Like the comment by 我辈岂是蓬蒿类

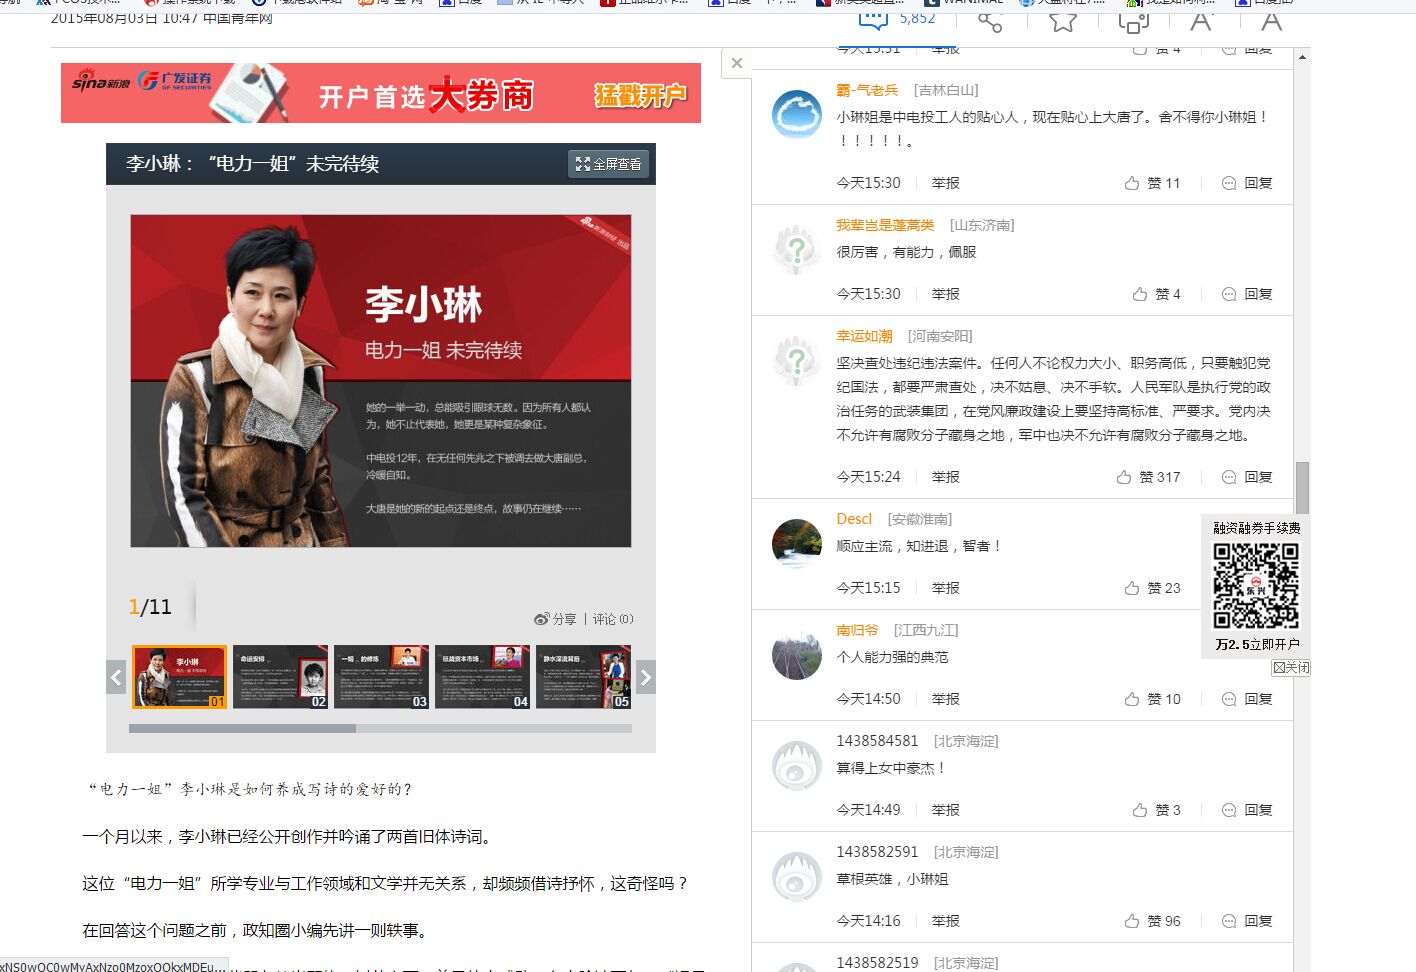pyautogui.click(x=1156, y=294)
